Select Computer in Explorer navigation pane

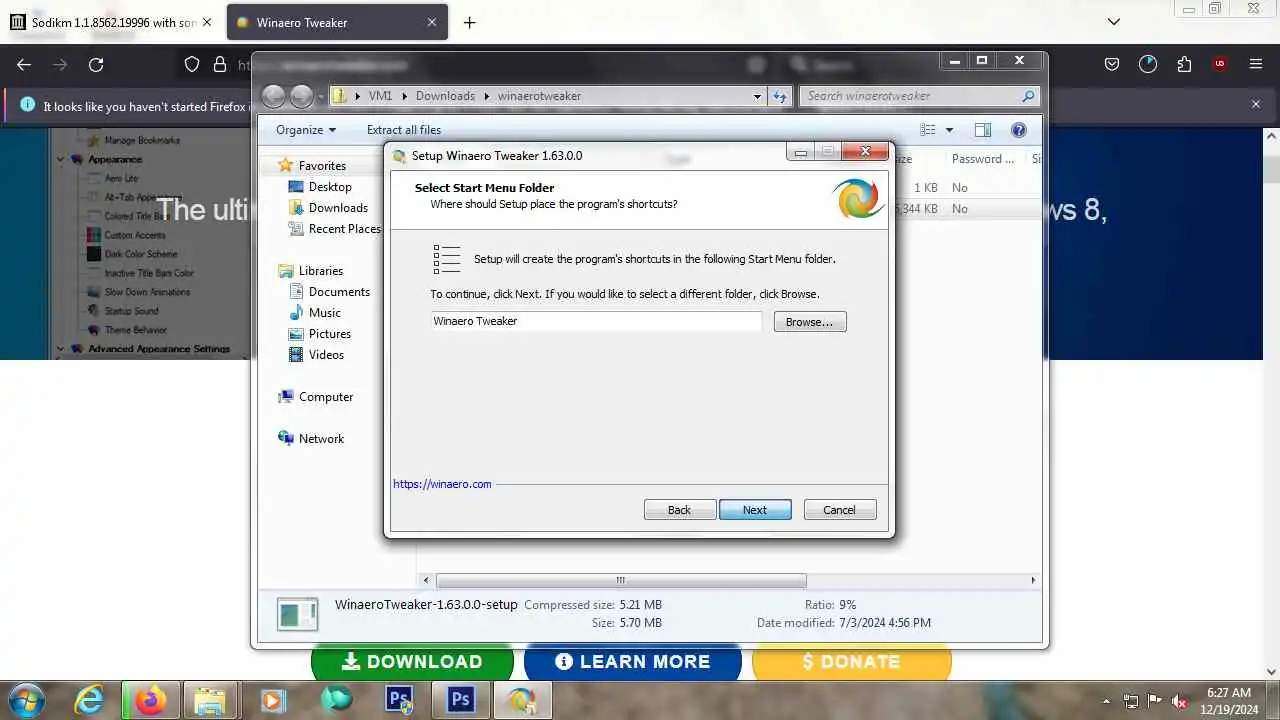pyautogui.click(x=326, y=397)
